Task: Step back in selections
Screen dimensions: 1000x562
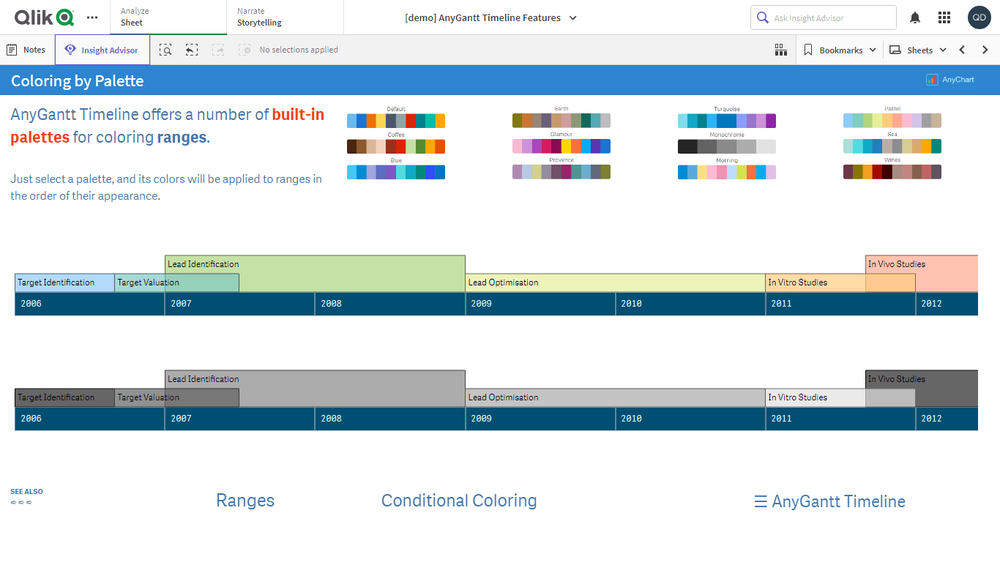Action: [192, 50]
